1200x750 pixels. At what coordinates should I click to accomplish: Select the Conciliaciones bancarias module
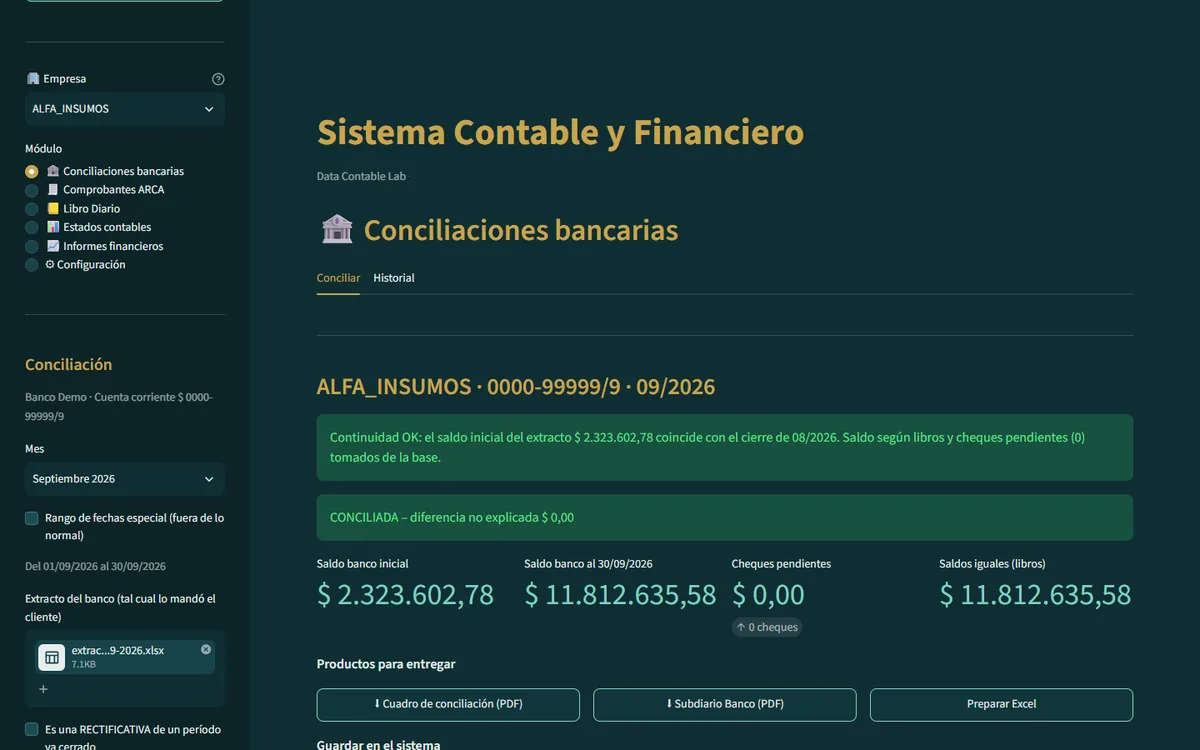[105, 171]
